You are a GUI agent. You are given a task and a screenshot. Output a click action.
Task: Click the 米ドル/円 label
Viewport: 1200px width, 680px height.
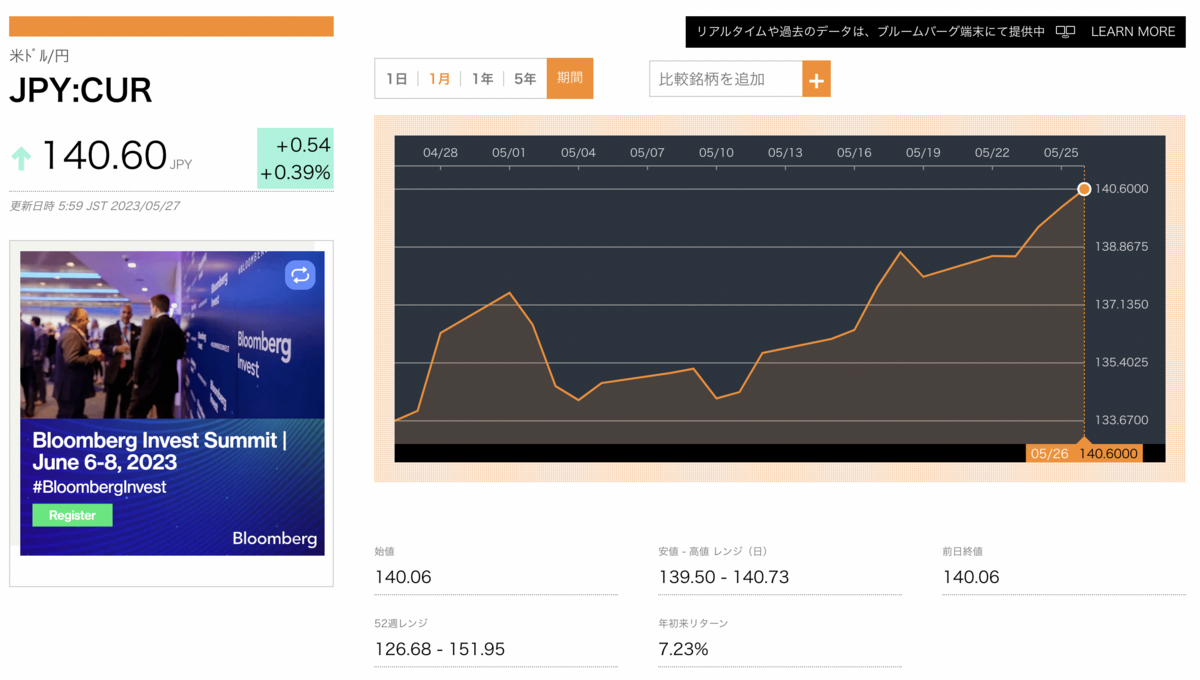click(39, 56)
